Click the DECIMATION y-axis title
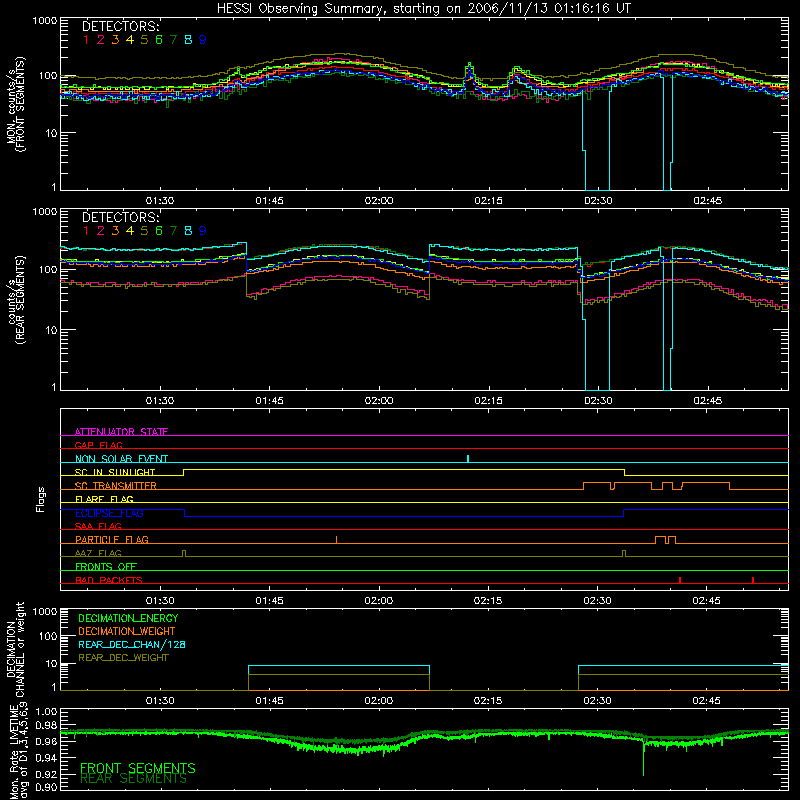Viewport: 800px width, 800px height. tap(16, 649)
